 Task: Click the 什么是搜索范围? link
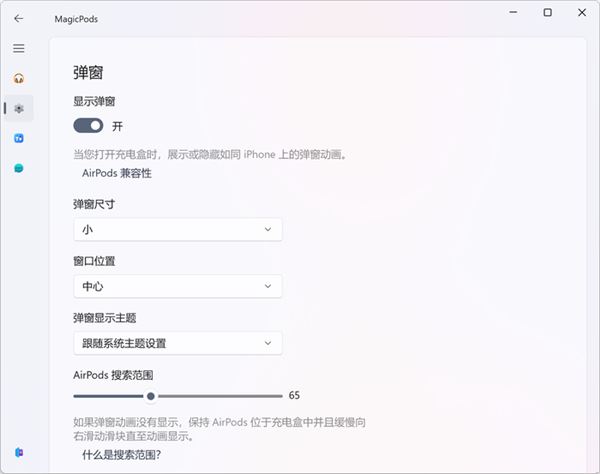pos(122,455)
